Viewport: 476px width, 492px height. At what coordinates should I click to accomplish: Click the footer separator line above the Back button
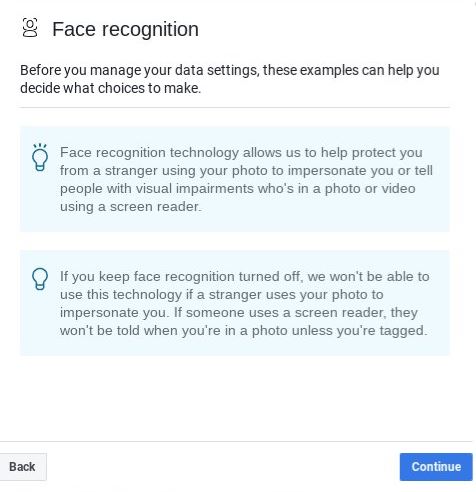point(236,441)
